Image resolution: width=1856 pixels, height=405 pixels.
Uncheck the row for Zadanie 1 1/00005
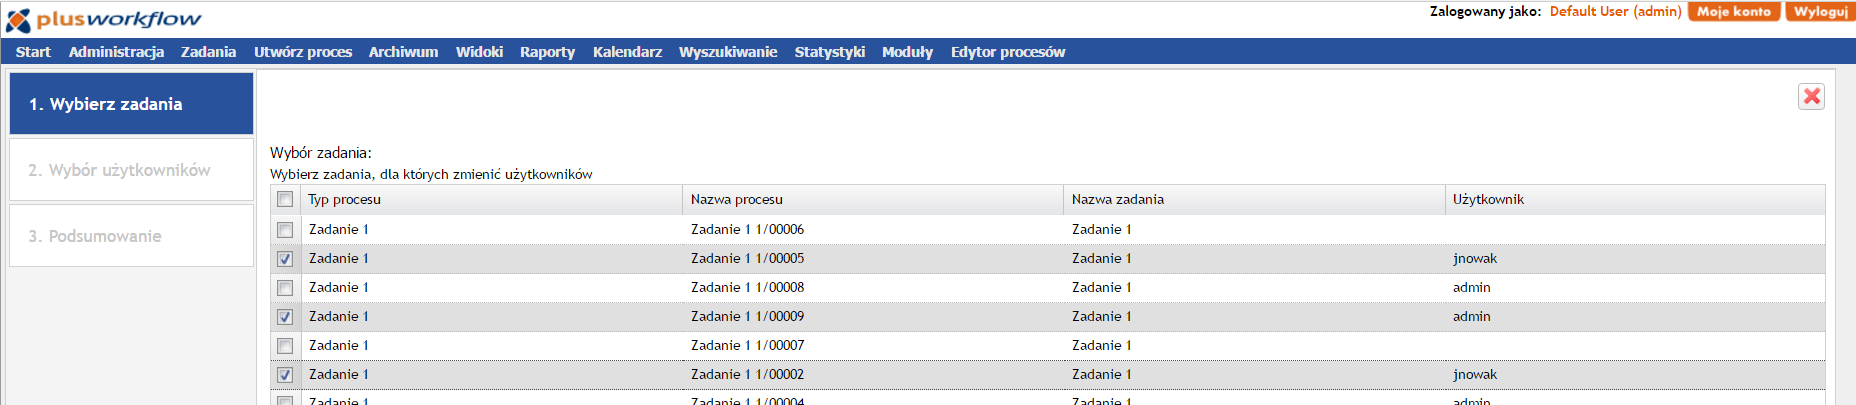(x=285, y=258)
